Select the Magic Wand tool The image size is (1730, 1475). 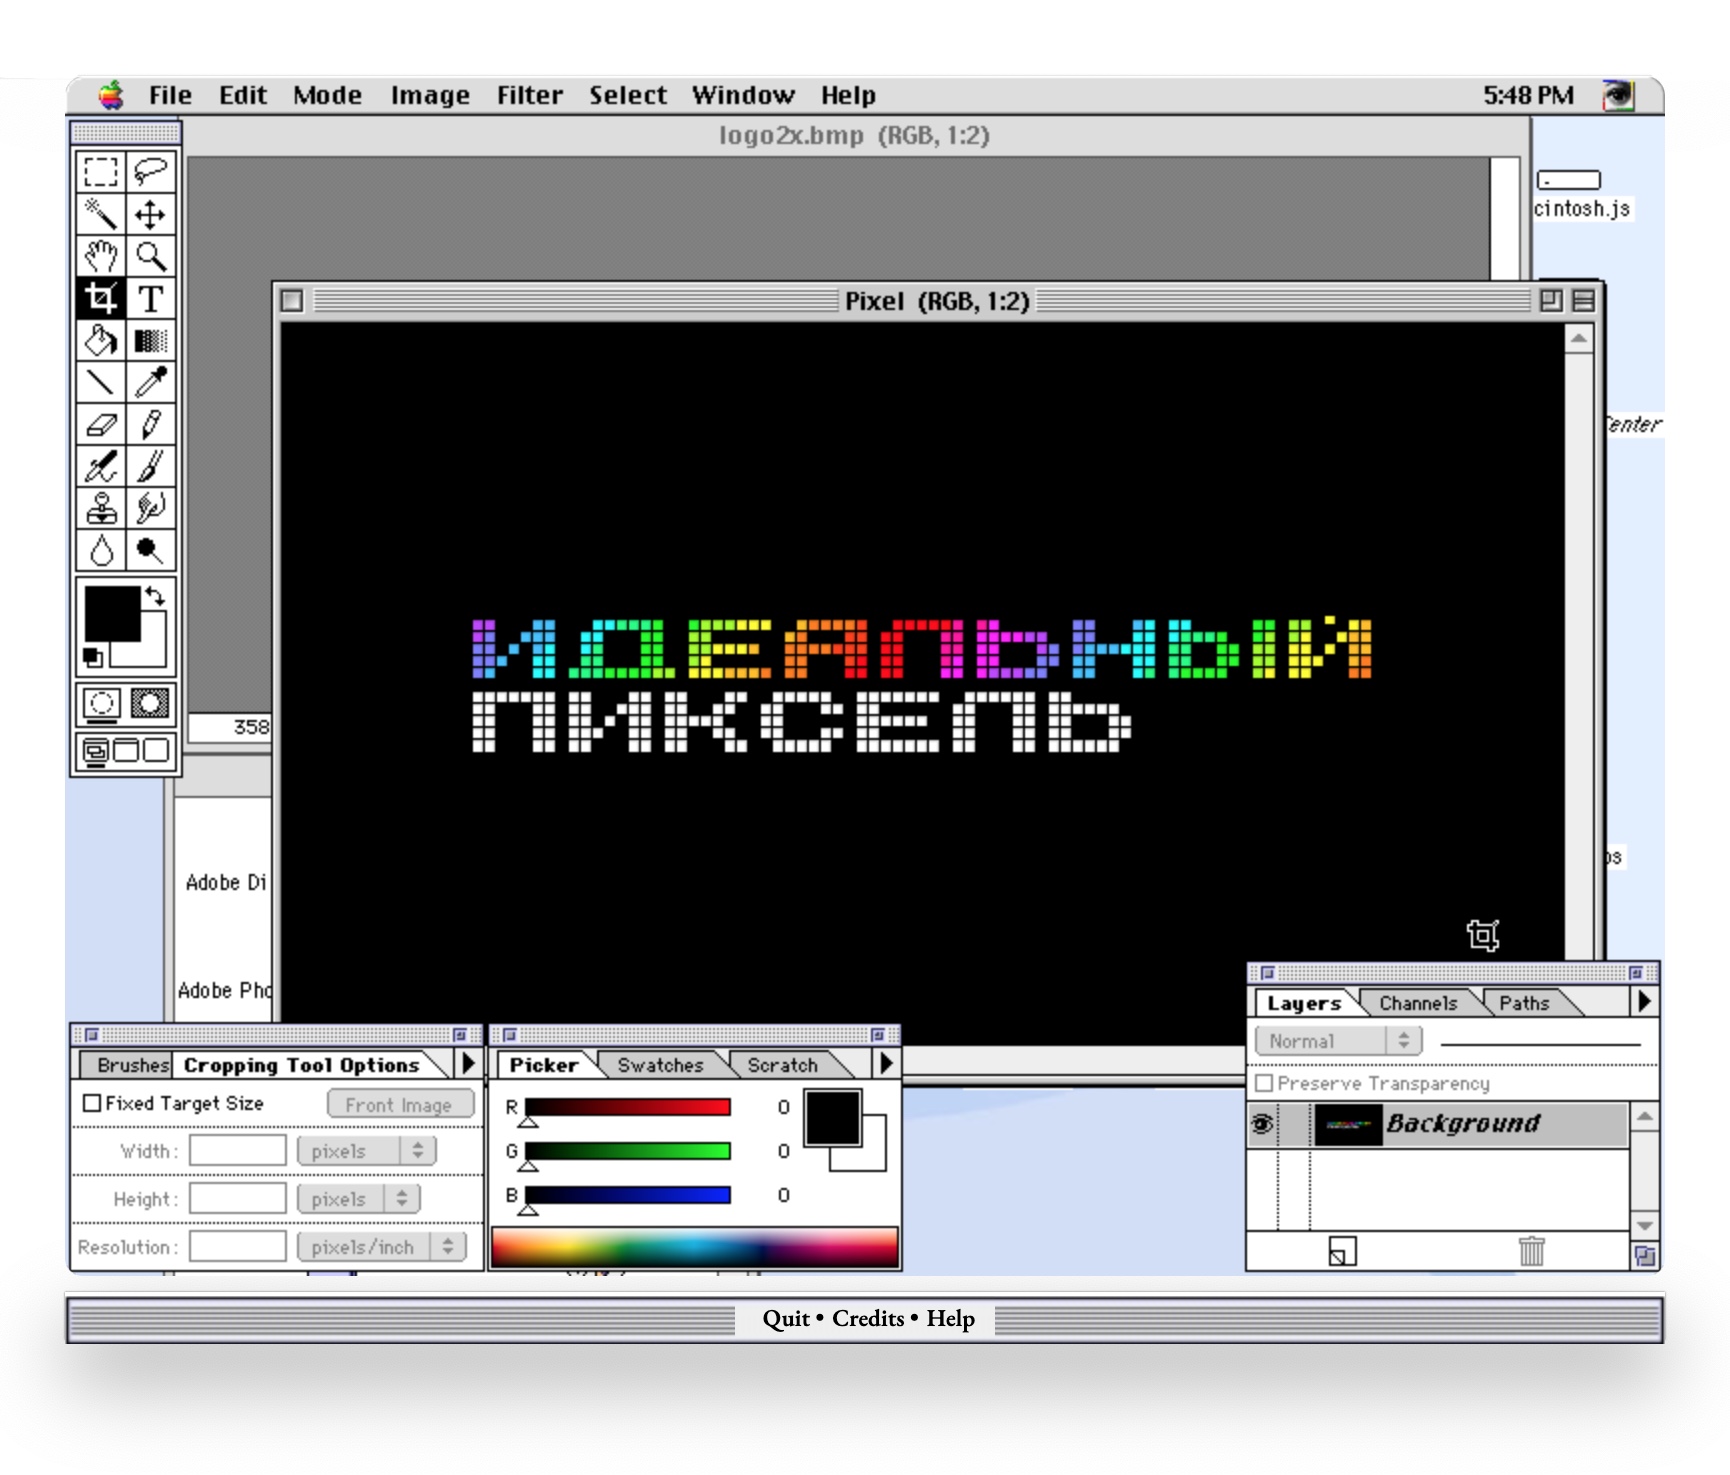click(101, 214)
